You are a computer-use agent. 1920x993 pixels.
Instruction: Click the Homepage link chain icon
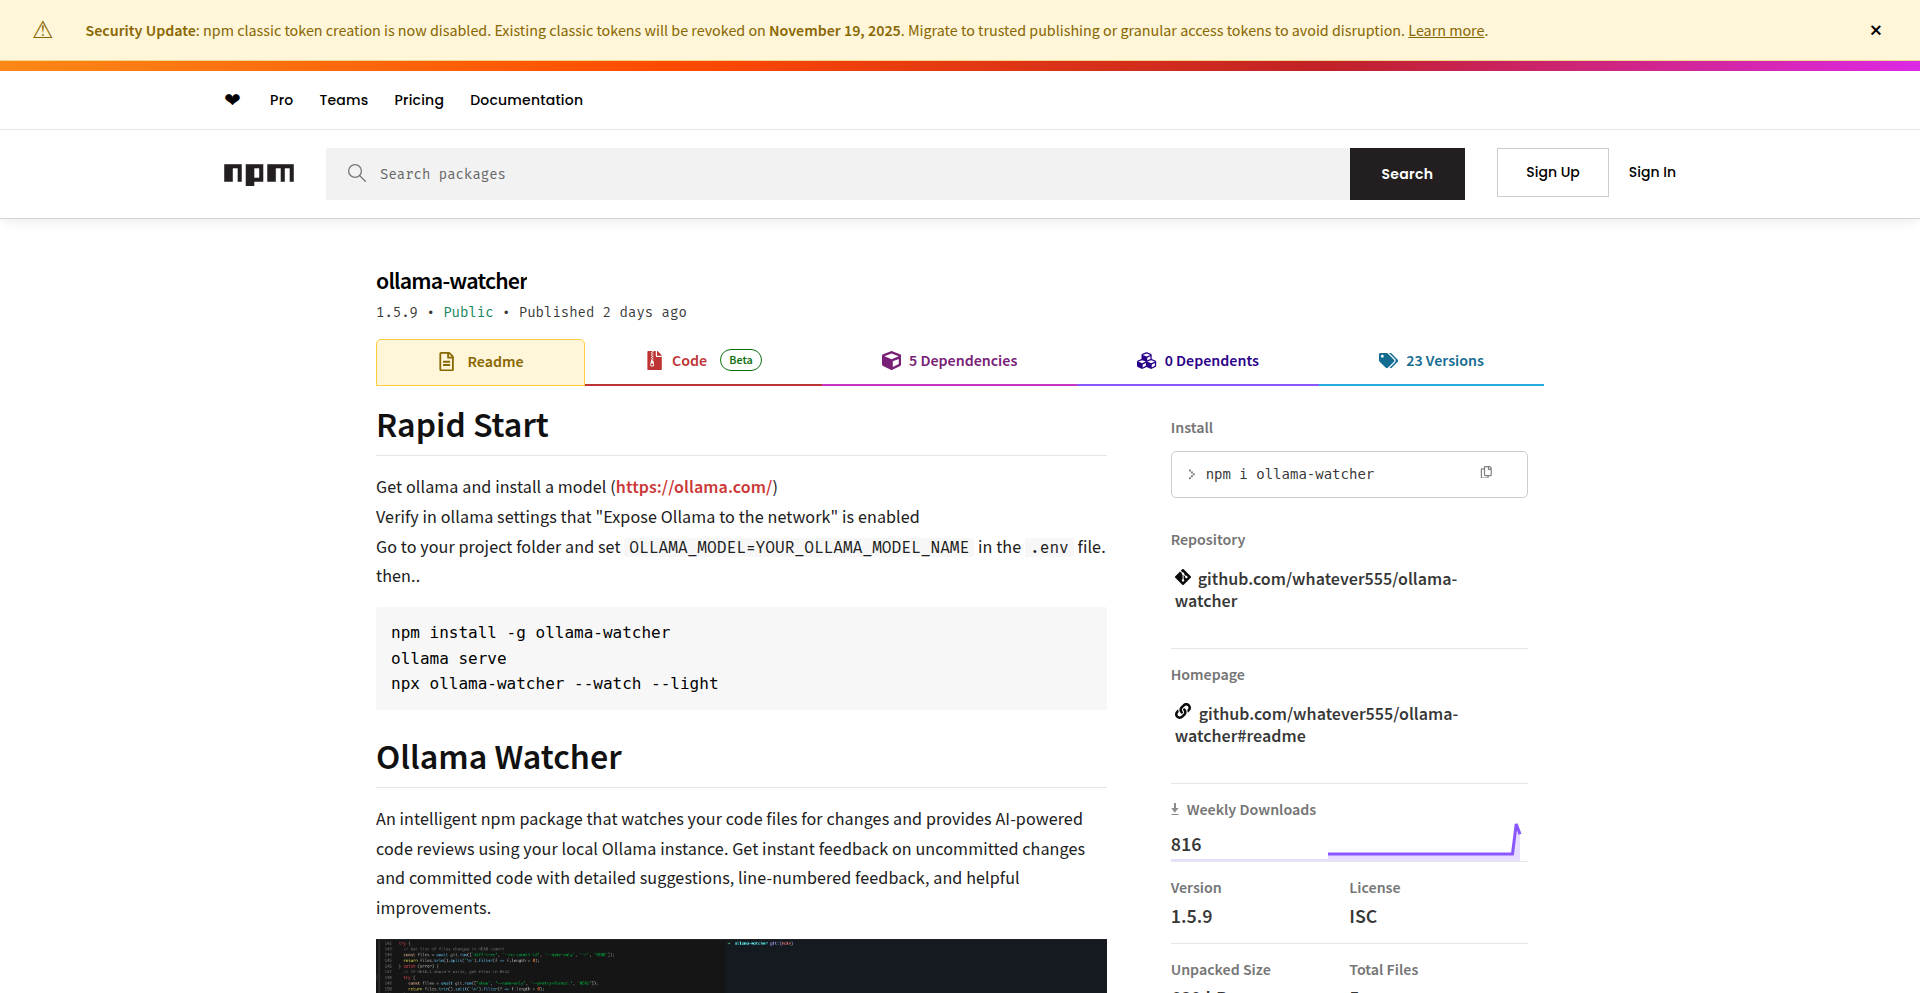[1182, 711]
